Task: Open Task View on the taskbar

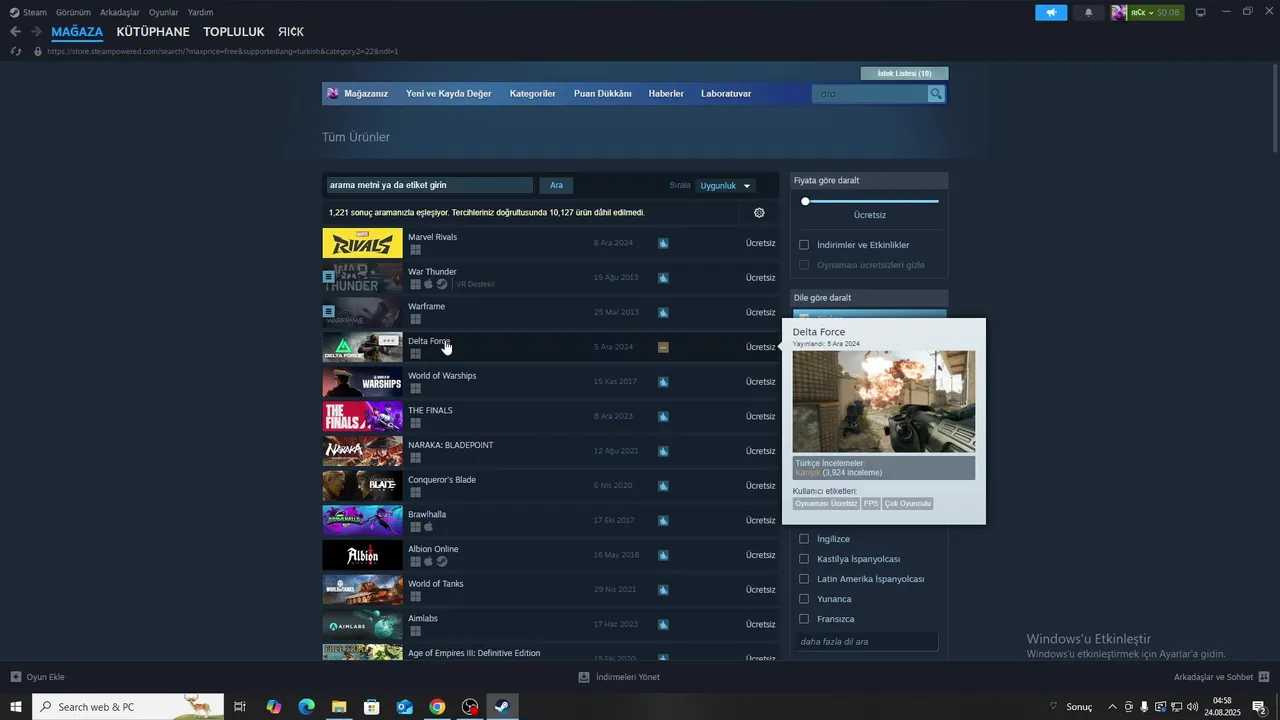Action: [240, 707]
